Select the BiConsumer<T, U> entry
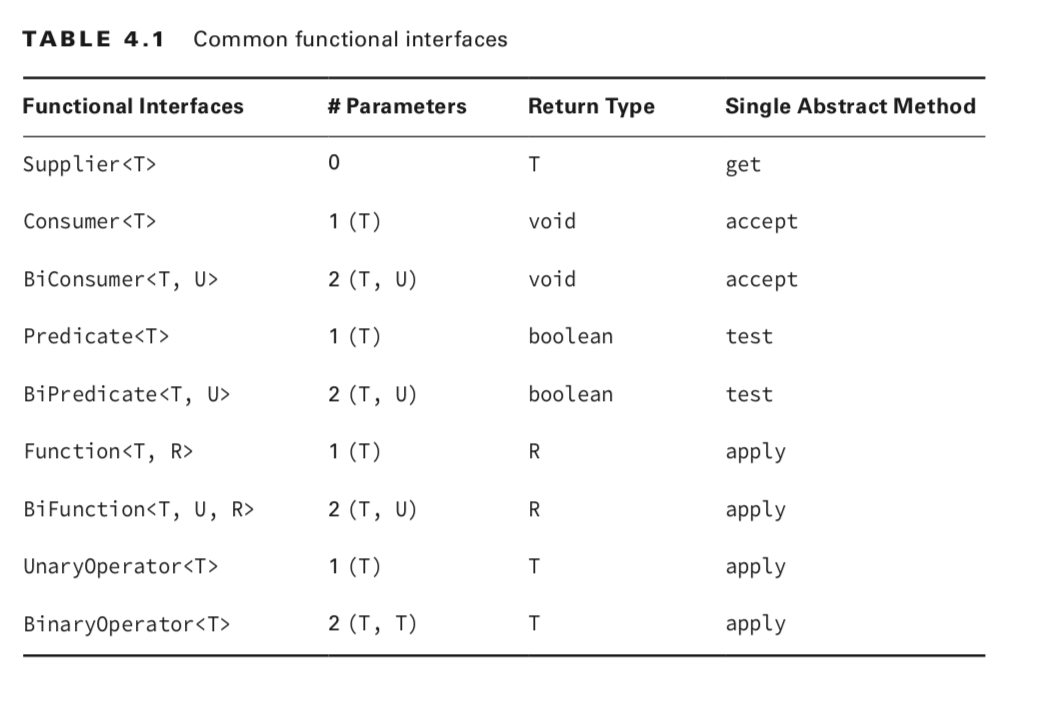This screenshot has width=1038, height=710. click(120, 280)
